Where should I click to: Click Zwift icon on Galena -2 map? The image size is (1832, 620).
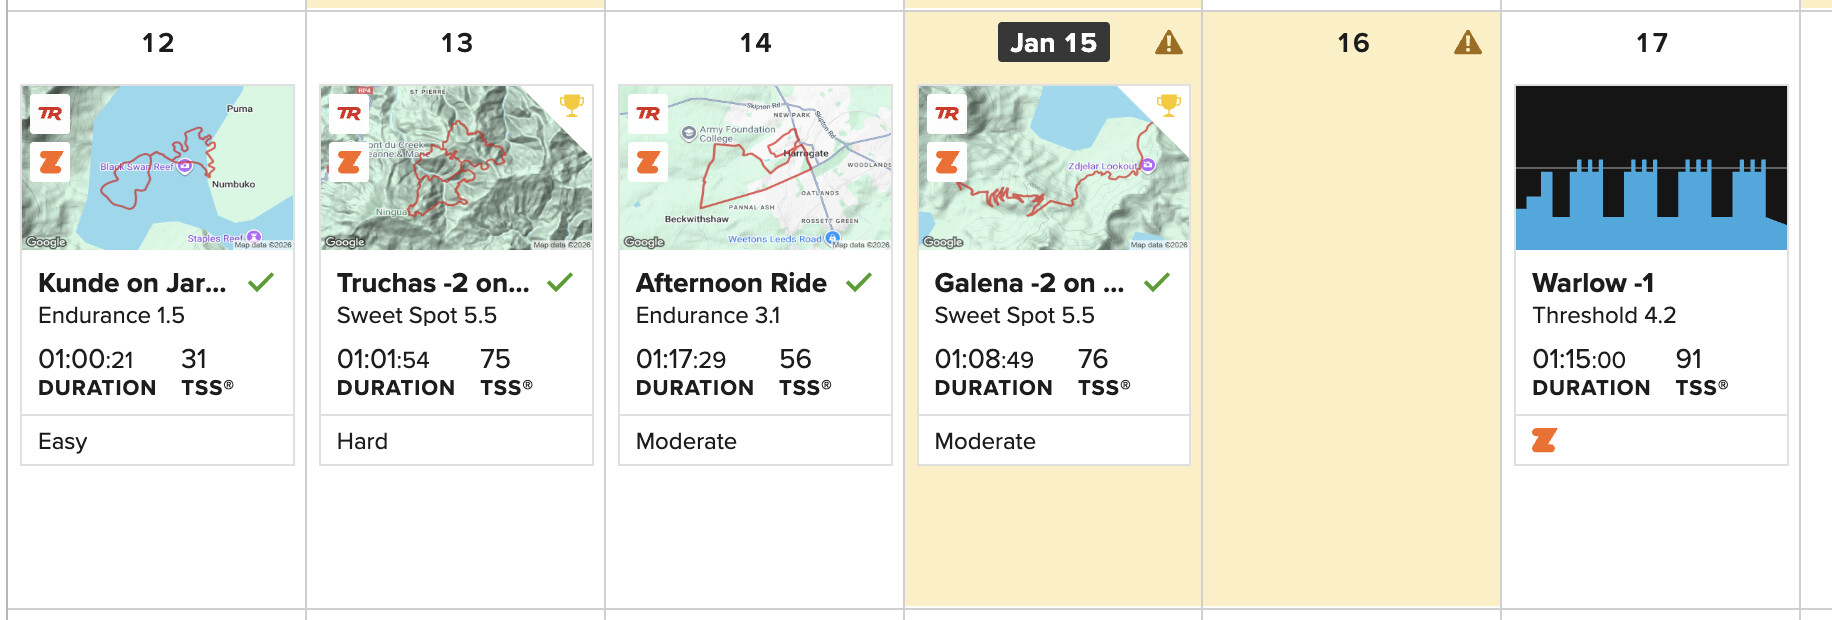947,162
